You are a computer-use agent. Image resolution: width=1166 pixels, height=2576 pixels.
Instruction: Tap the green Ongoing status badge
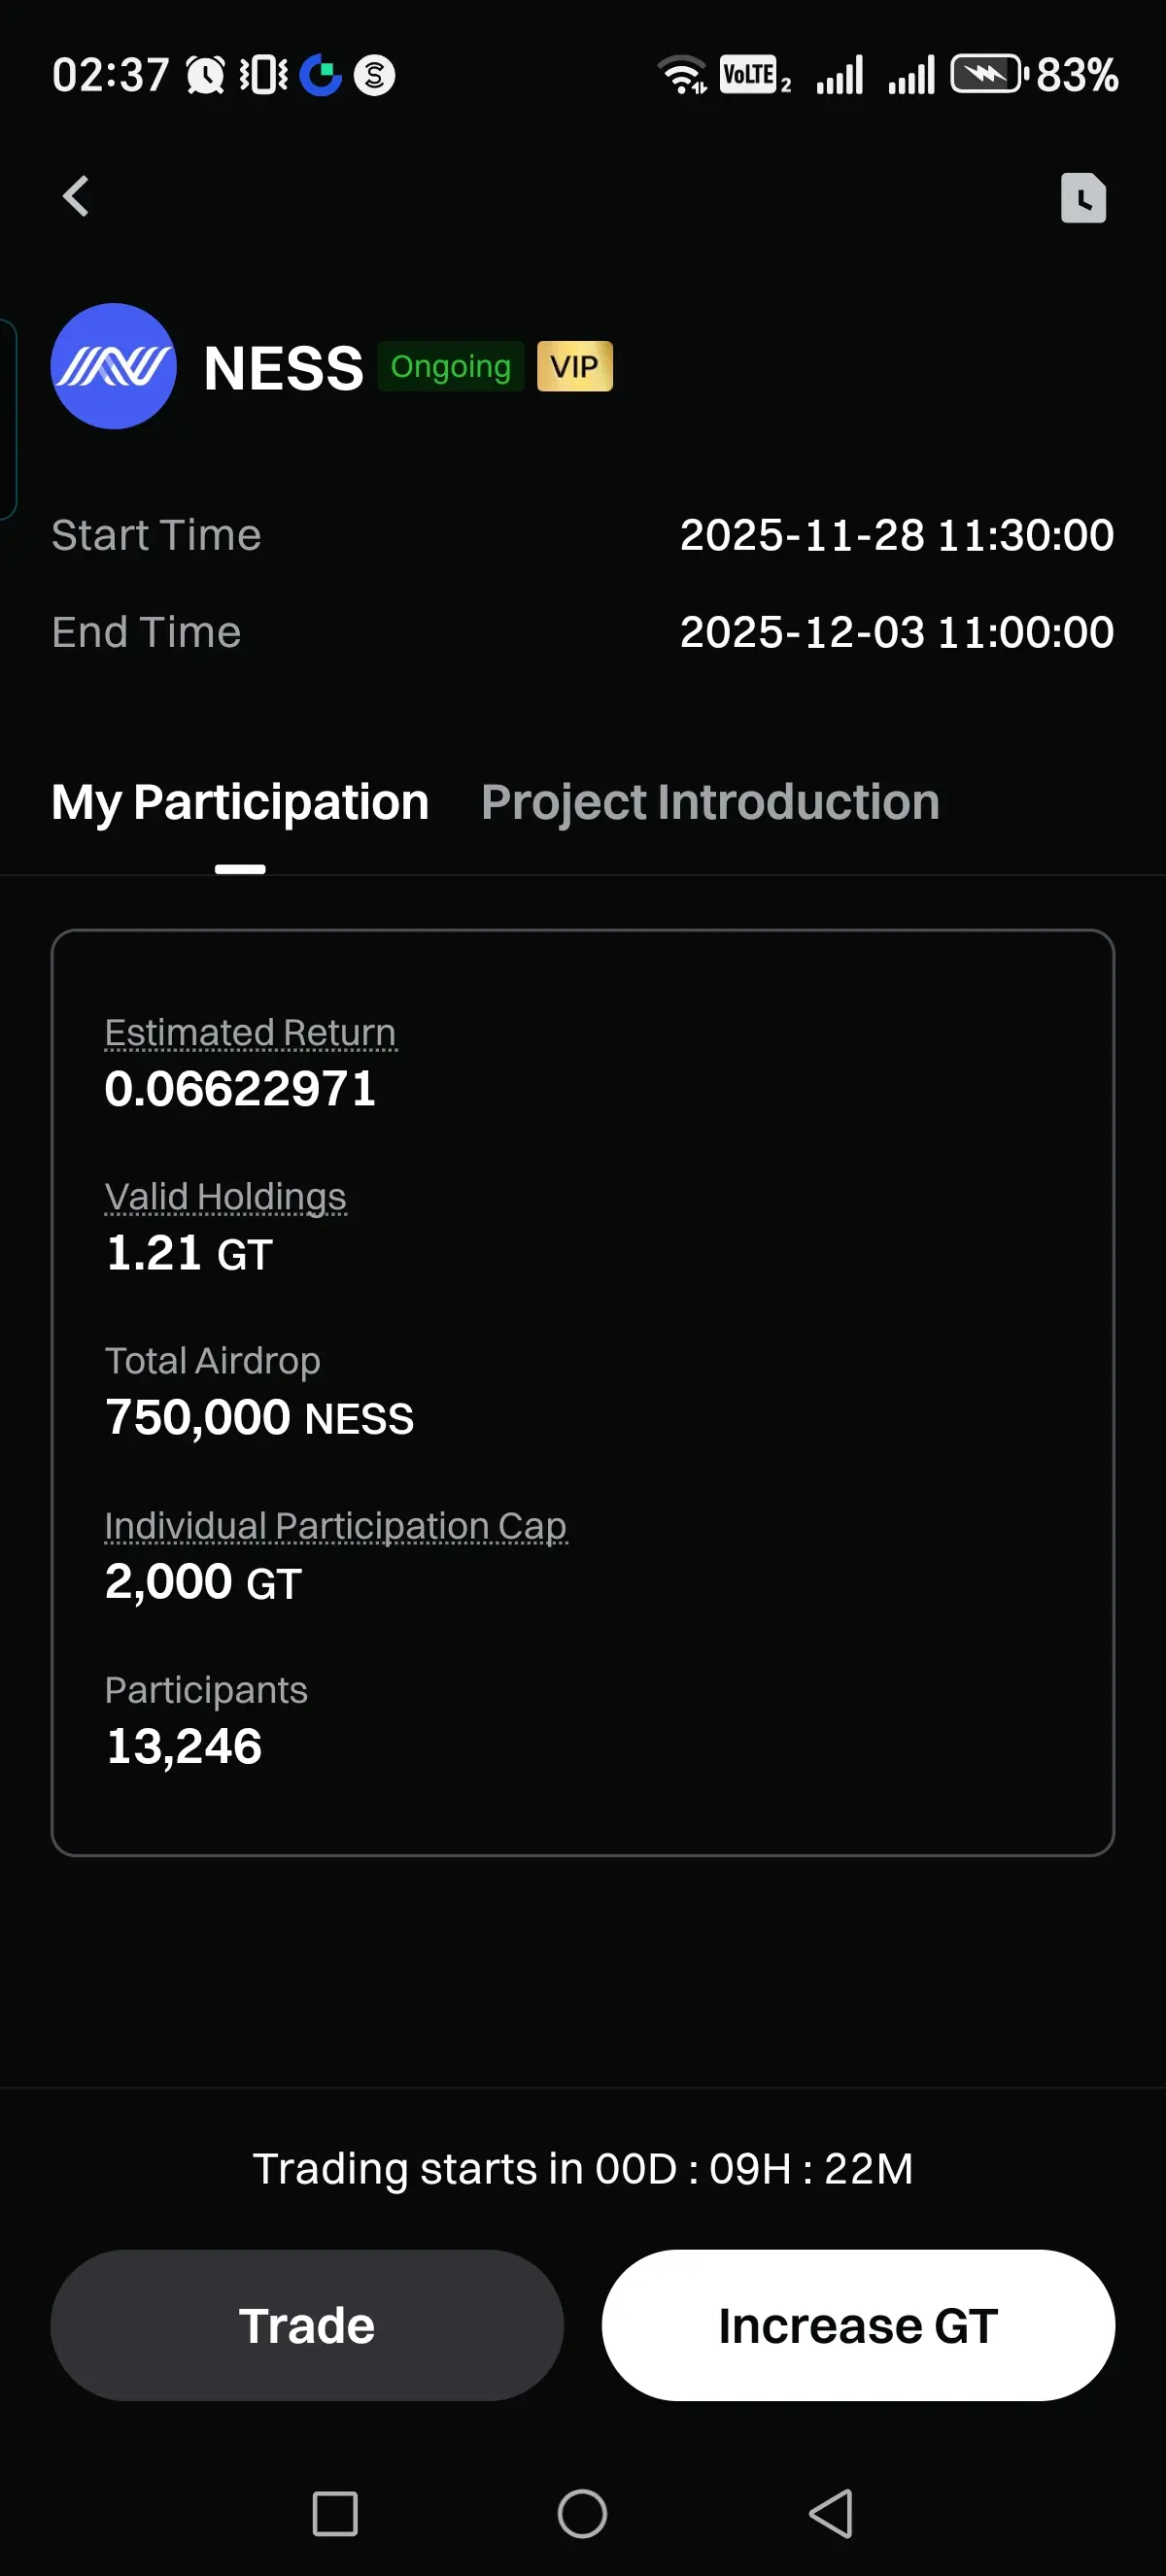click(x=450, y=366)
